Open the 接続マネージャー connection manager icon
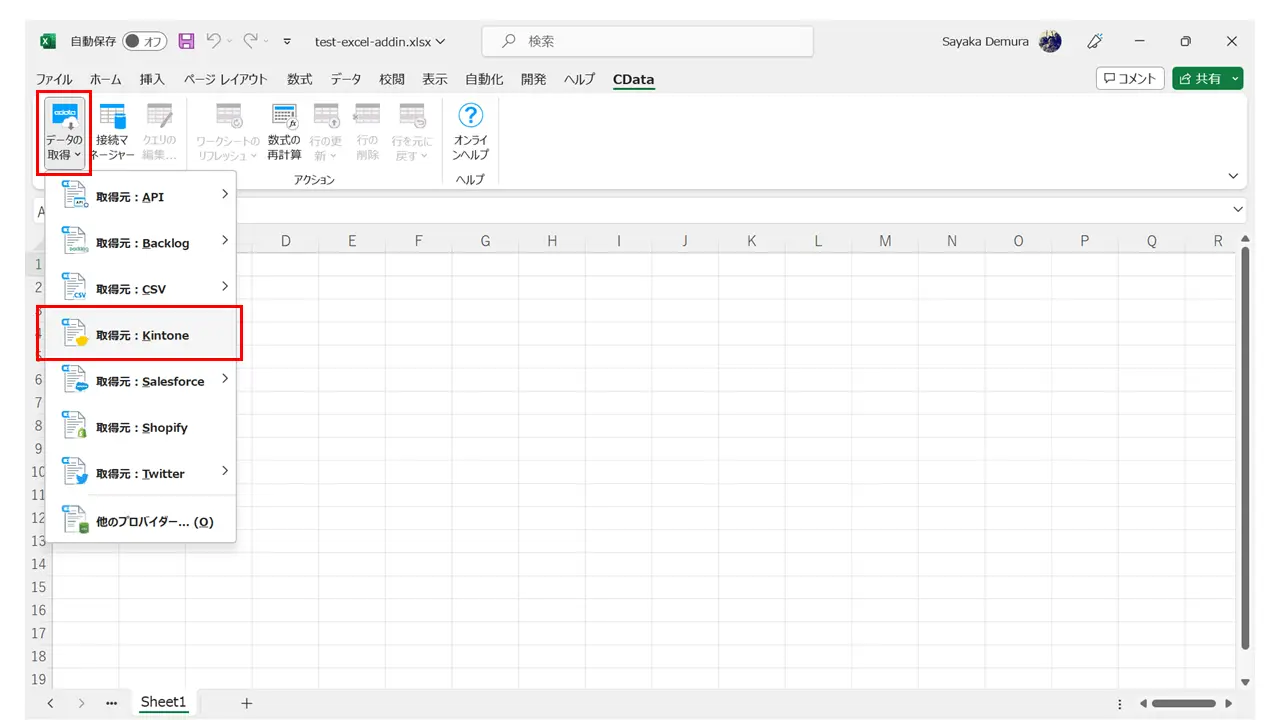 point(113,132)
